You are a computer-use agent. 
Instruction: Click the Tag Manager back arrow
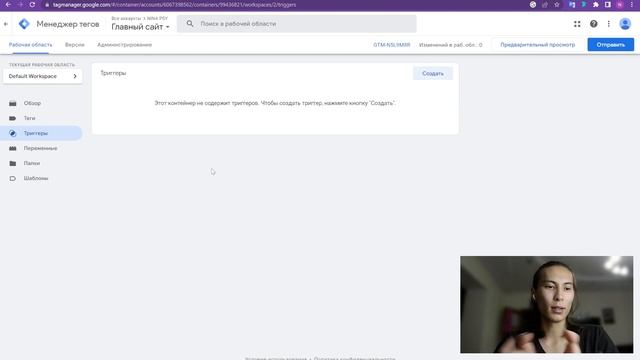(x=6, y=24)
